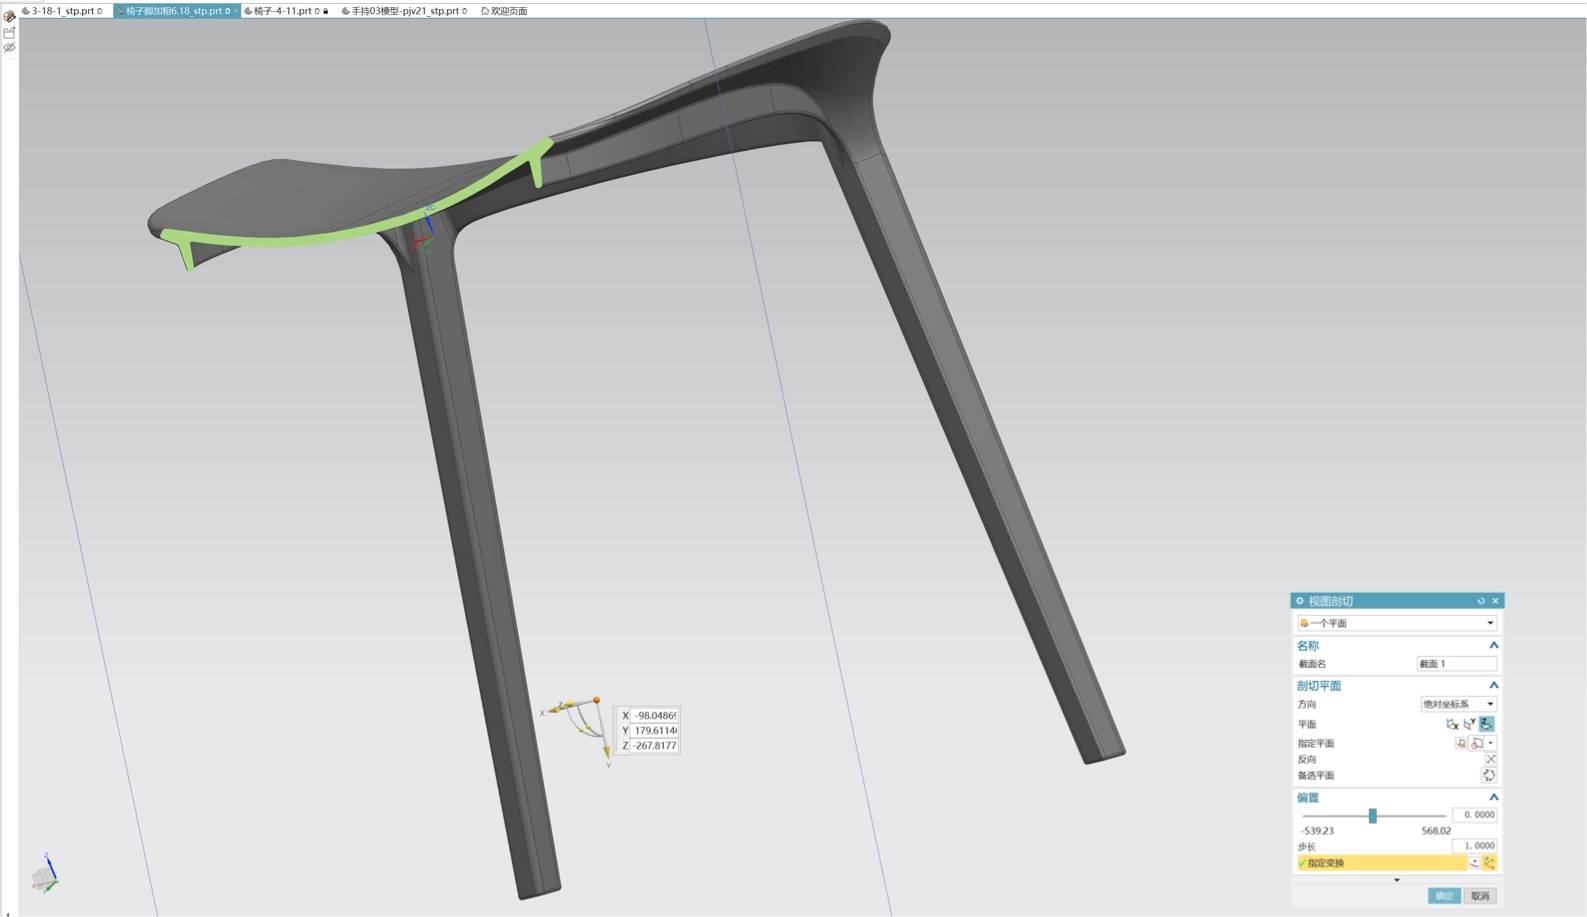Collapse the 偏置 offset section
Image resolution: width=1587 pixels, height=917 pixels.
pyautogui.click(x=1493, y=797)
